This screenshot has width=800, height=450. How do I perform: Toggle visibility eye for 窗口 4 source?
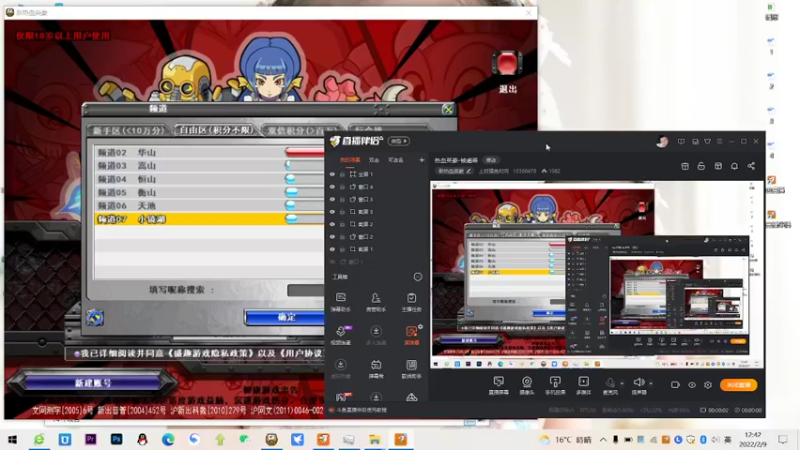click(332, 187)
